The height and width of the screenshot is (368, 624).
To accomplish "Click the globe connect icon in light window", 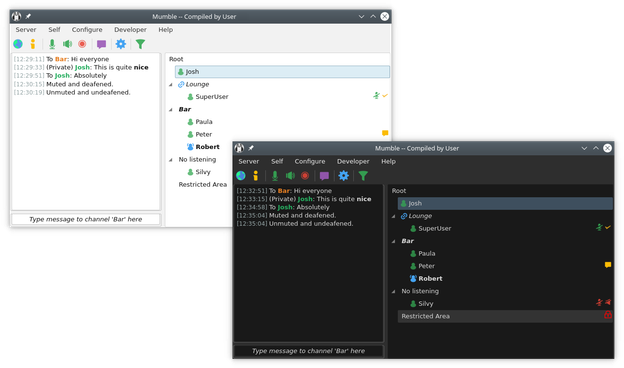I will [18, 44].
